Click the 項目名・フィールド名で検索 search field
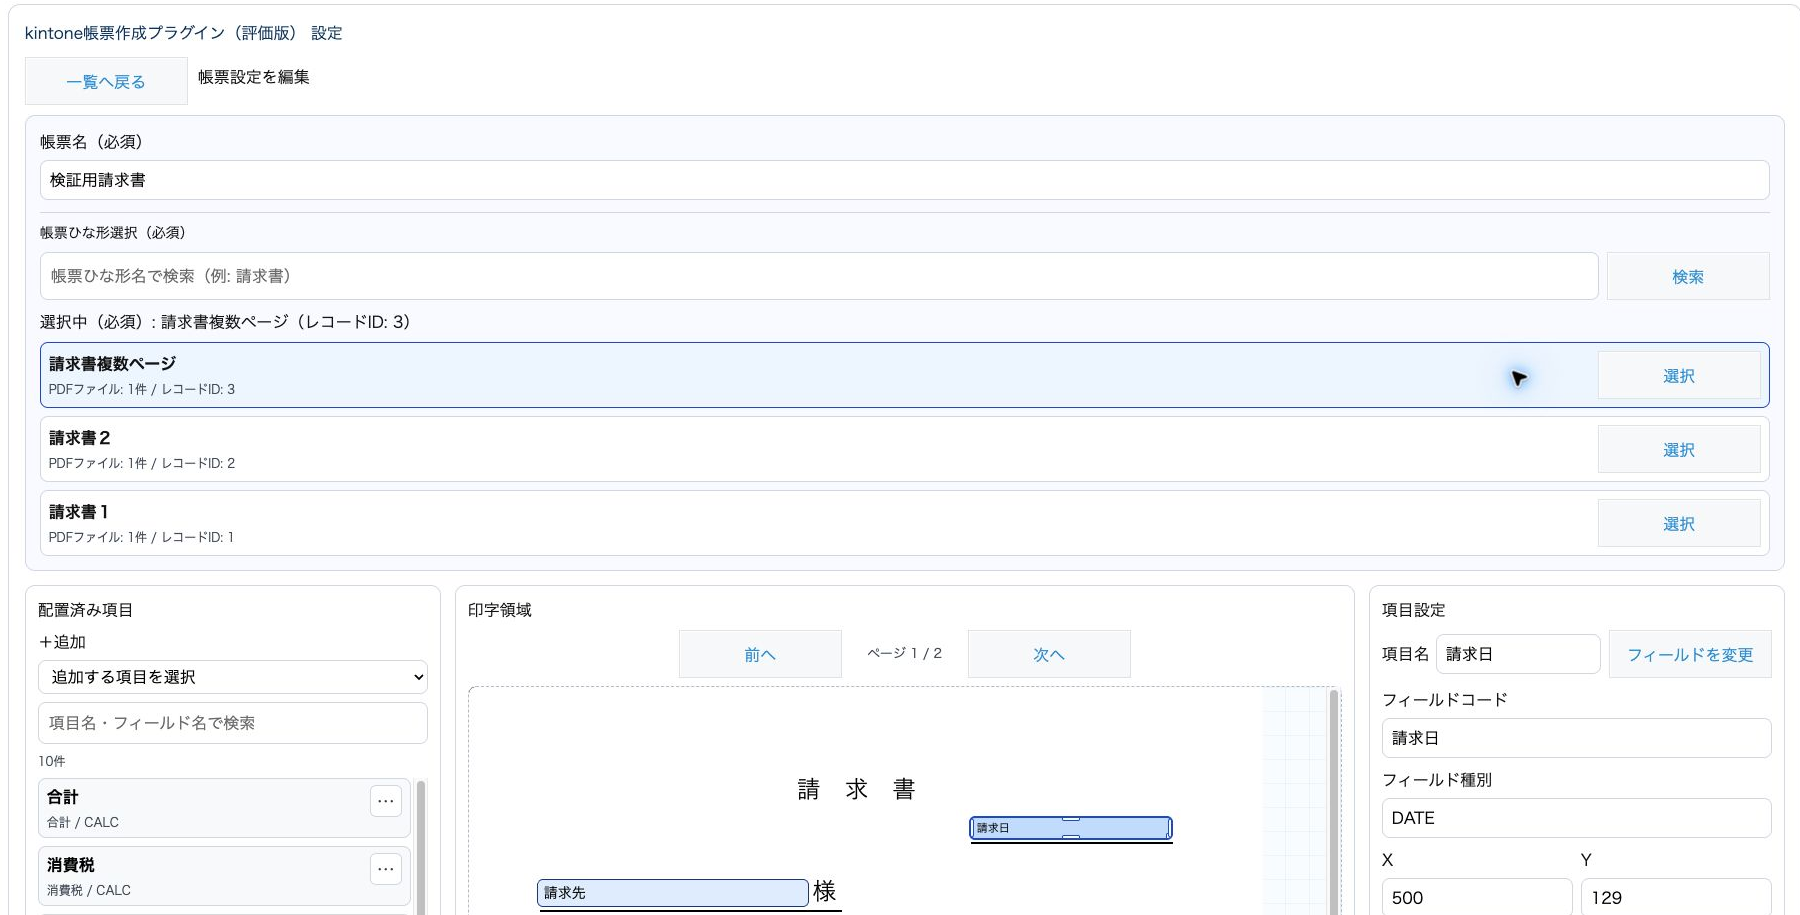 tap(233, 723)
